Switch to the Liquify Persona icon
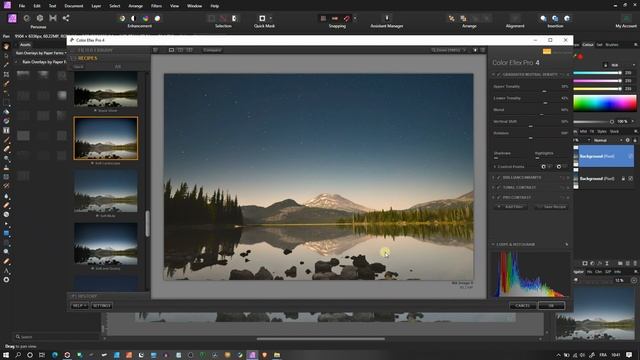Screen dimensions: 640x360 click(x=27, y=18)
